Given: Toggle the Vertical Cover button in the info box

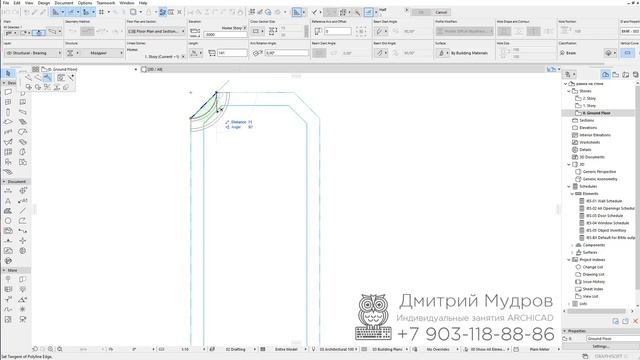Looking at the screenshot, I should click(628, 53).
